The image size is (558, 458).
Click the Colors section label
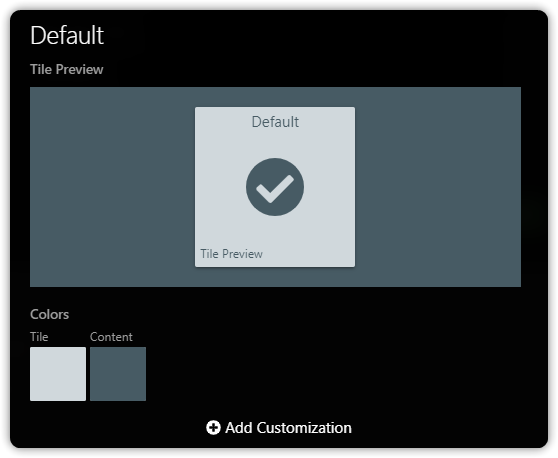coord(49,314)
